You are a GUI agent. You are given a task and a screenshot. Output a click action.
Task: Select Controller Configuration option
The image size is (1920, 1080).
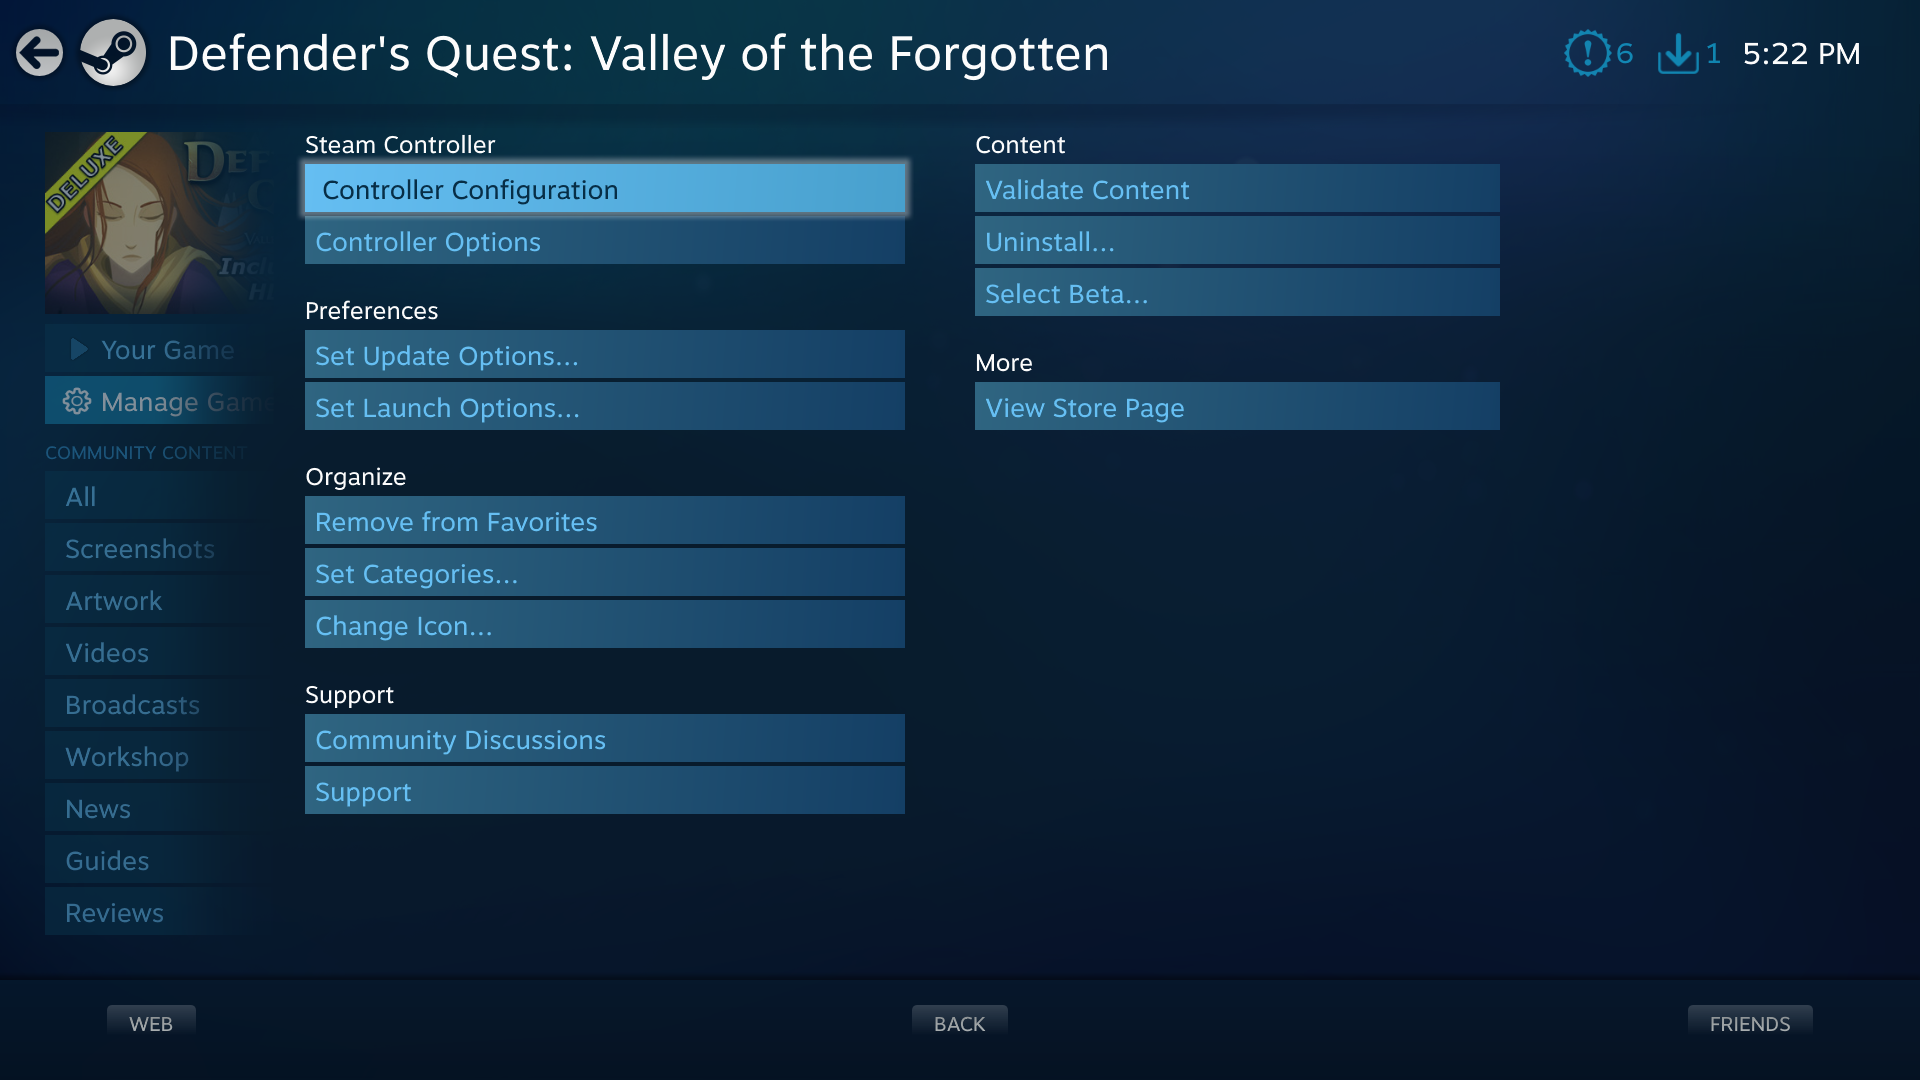coord(603,189)
